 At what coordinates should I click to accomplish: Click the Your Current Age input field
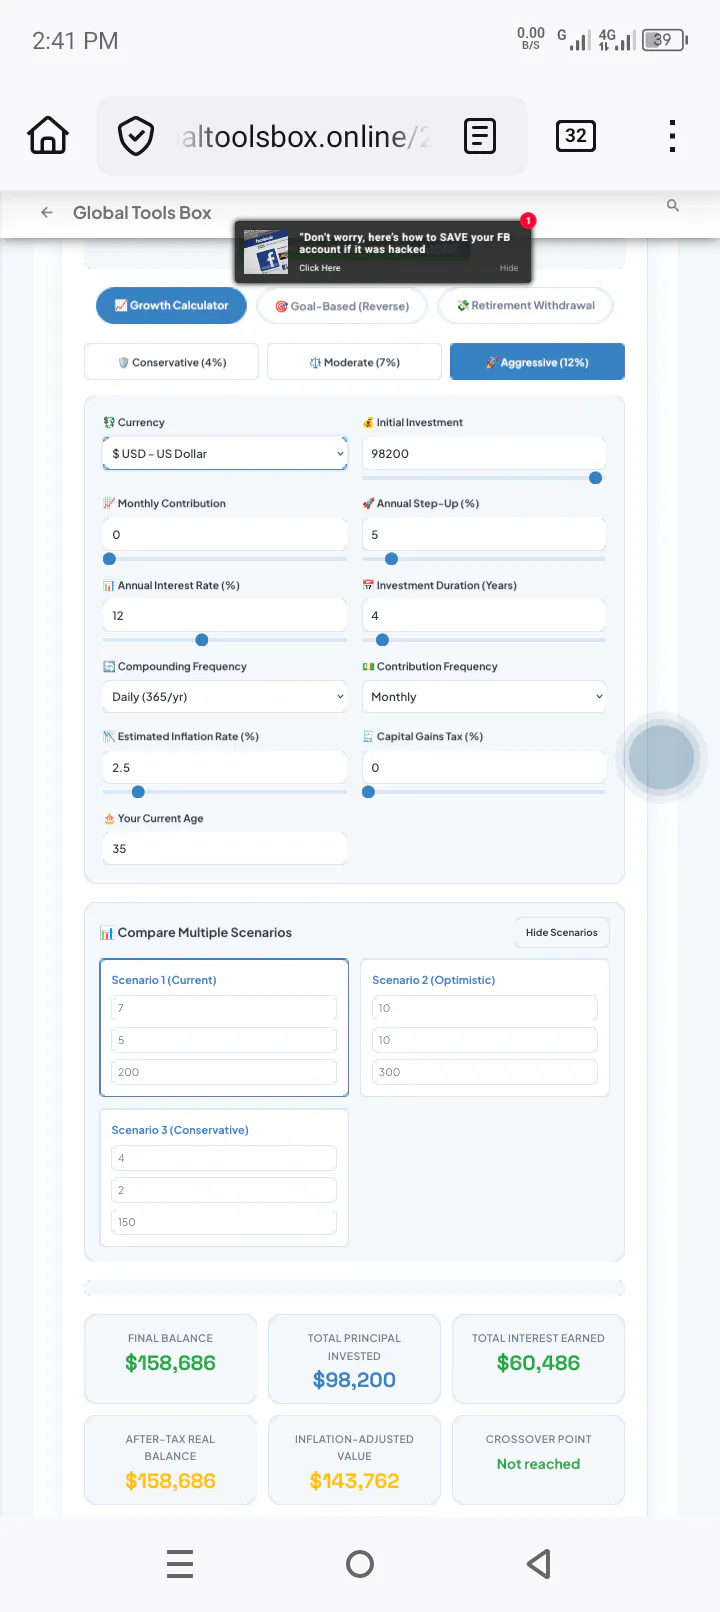(x=224, y=848)
